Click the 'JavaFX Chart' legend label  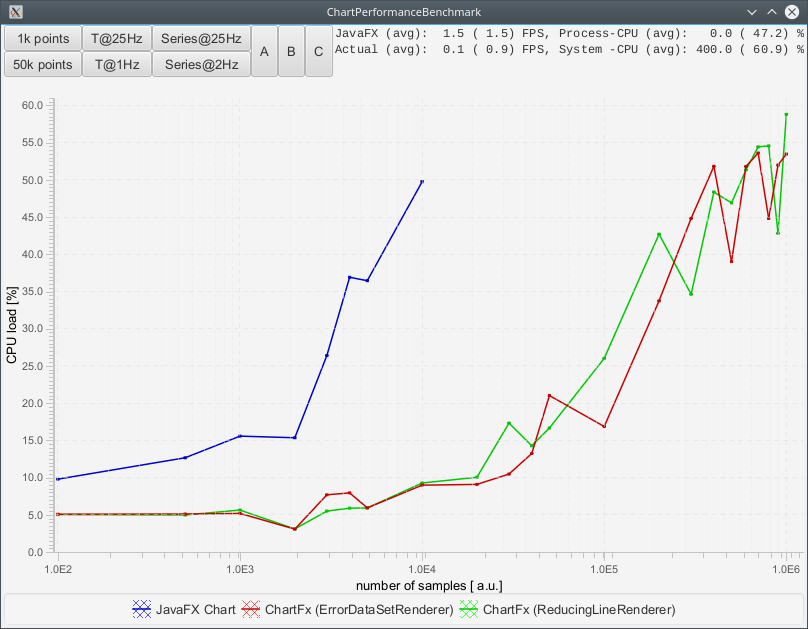click(195, 609)
